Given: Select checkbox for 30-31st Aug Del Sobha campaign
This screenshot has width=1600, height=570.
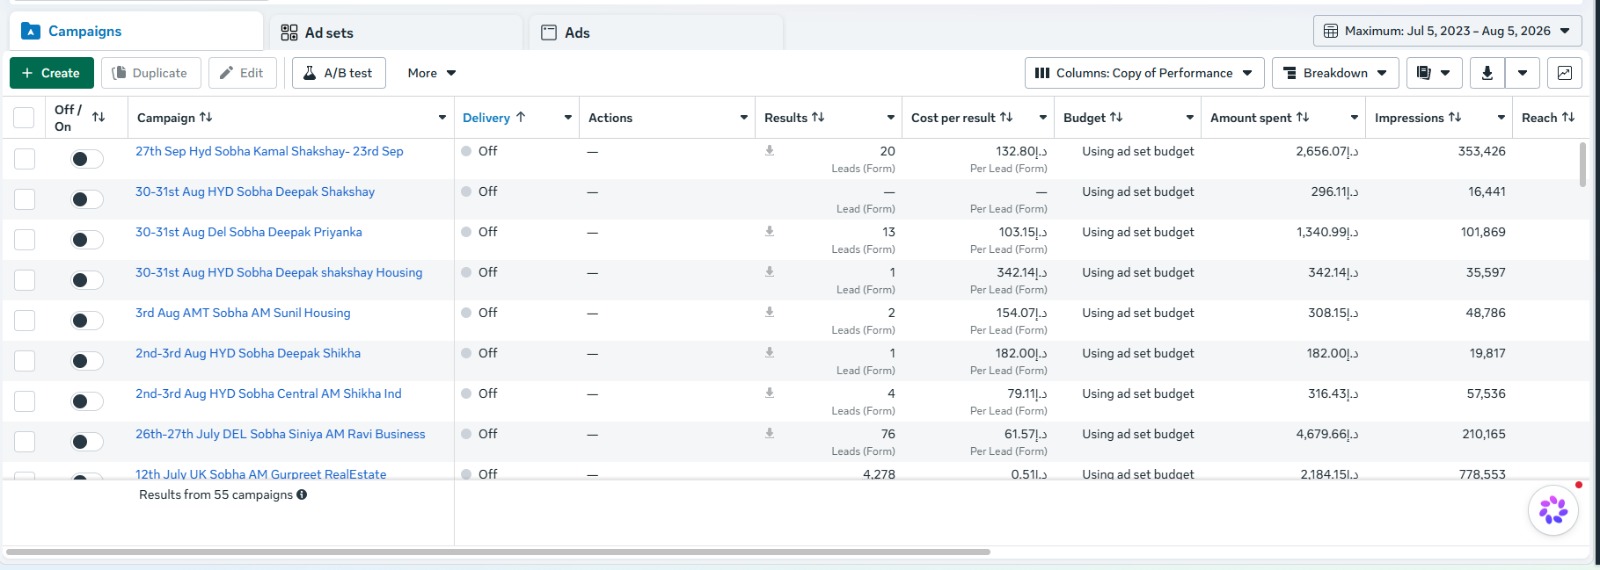Looking at the screenshot, I should 24,240.
